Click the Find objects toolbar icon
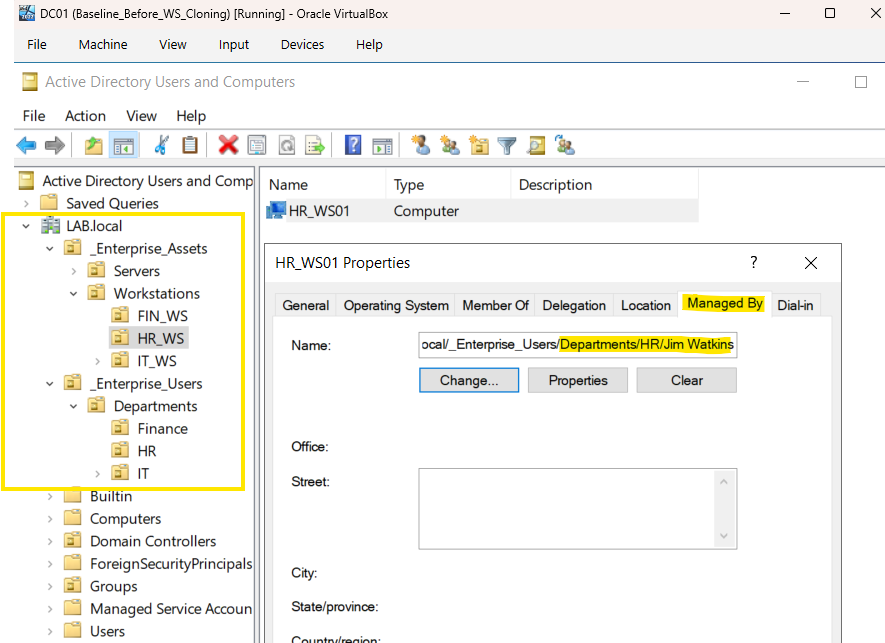Screen dimensions: 885x643 point(536,146)
